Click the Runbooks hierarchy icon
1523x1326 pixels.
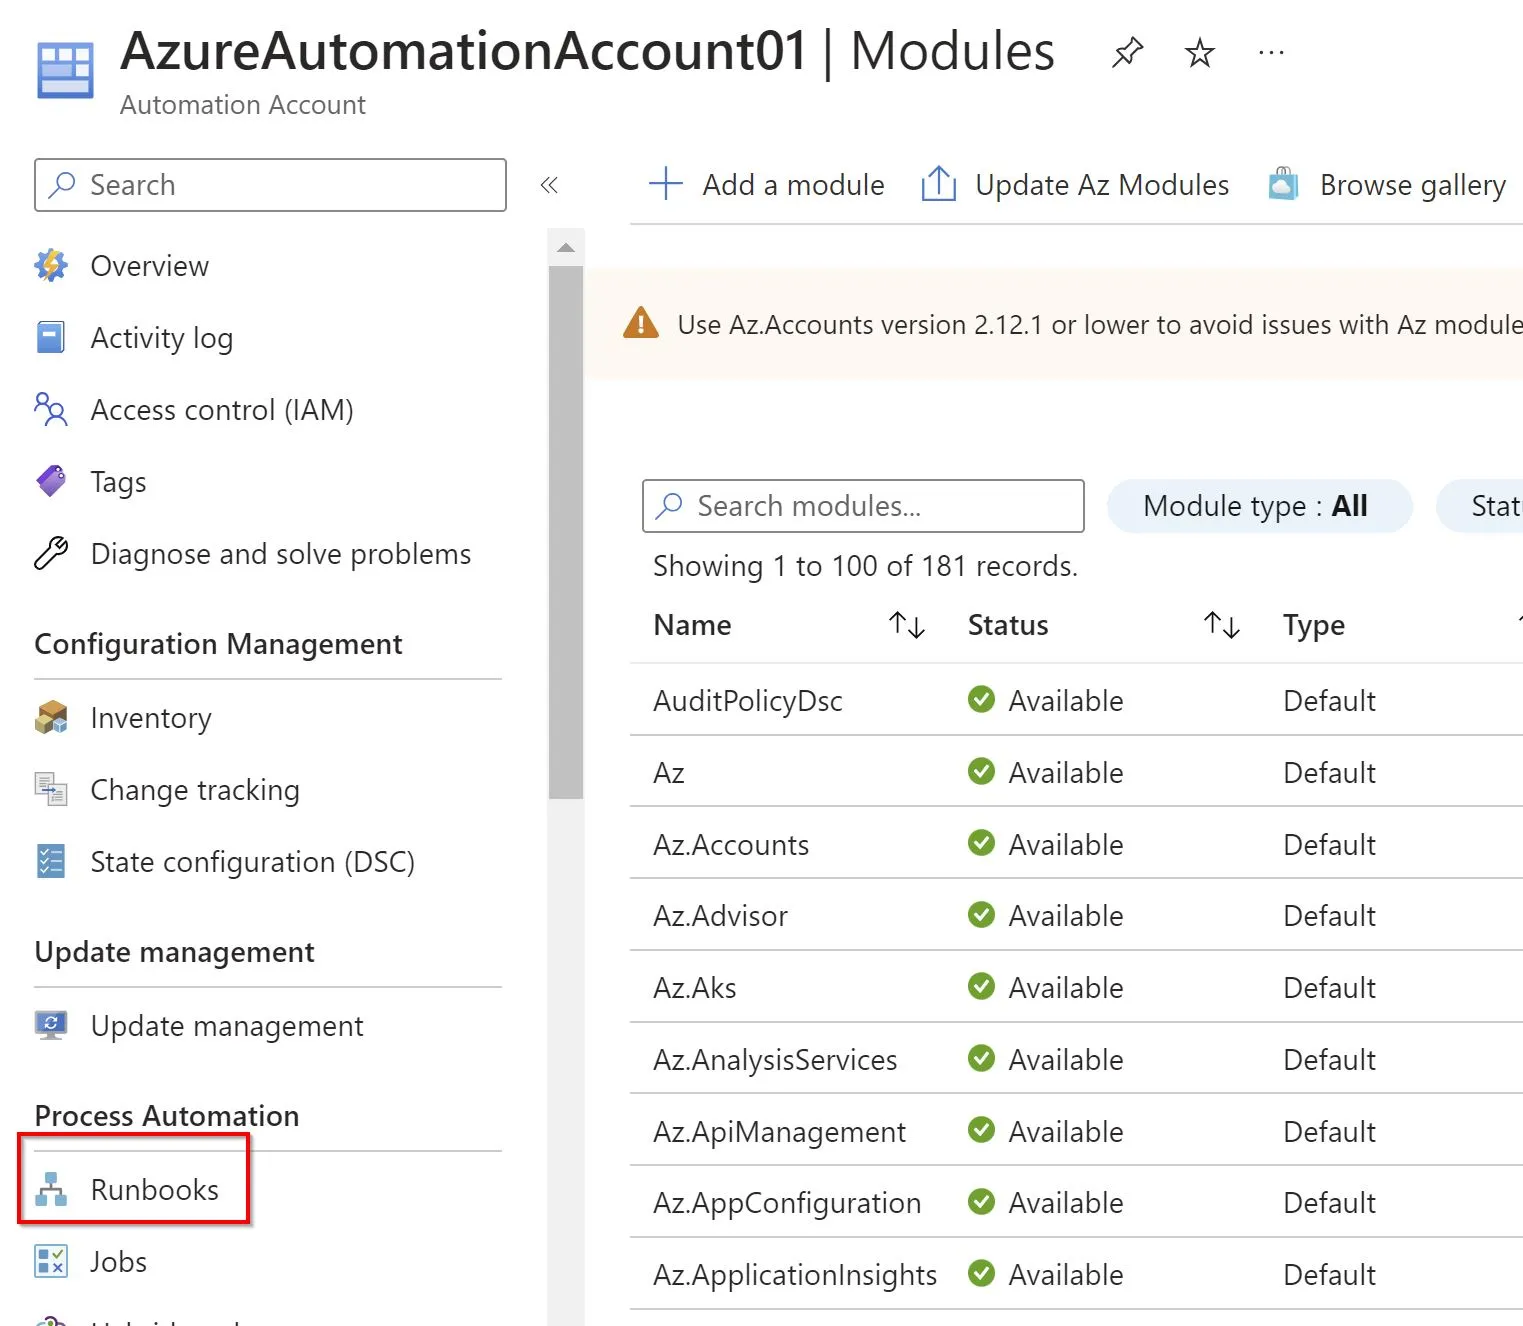click(51, 1189)
